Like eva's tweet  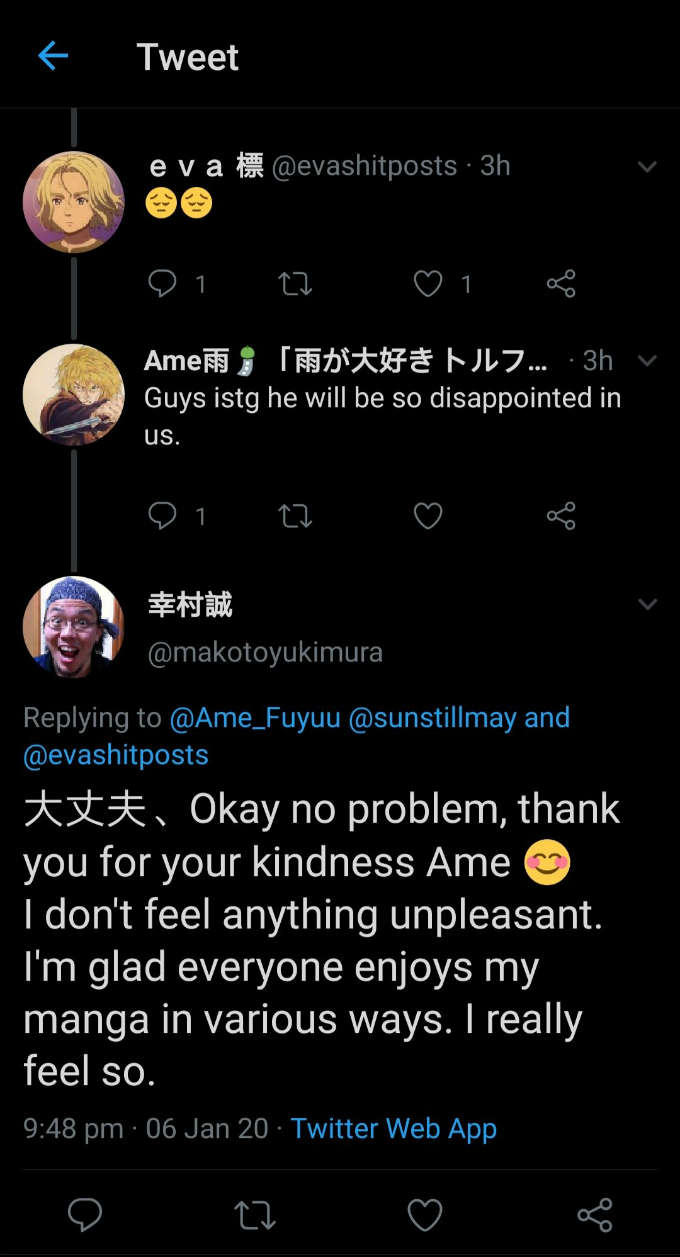coord(428,285)
